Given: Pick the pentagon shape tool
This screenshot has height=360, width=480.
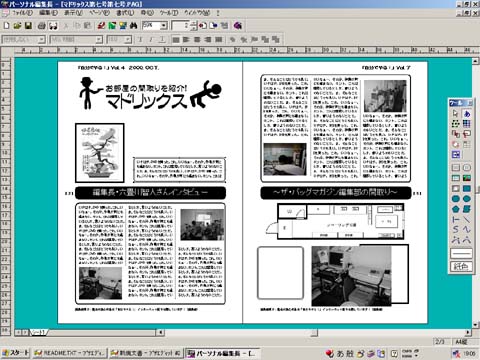Looking at the screenshot, I should pyautogui.click(x=456, y=209).
